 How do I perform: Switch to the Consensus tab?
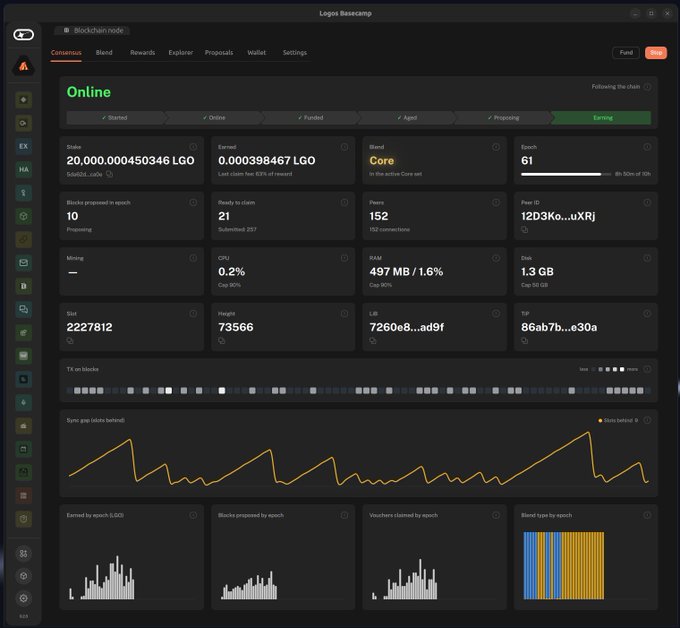66,52
